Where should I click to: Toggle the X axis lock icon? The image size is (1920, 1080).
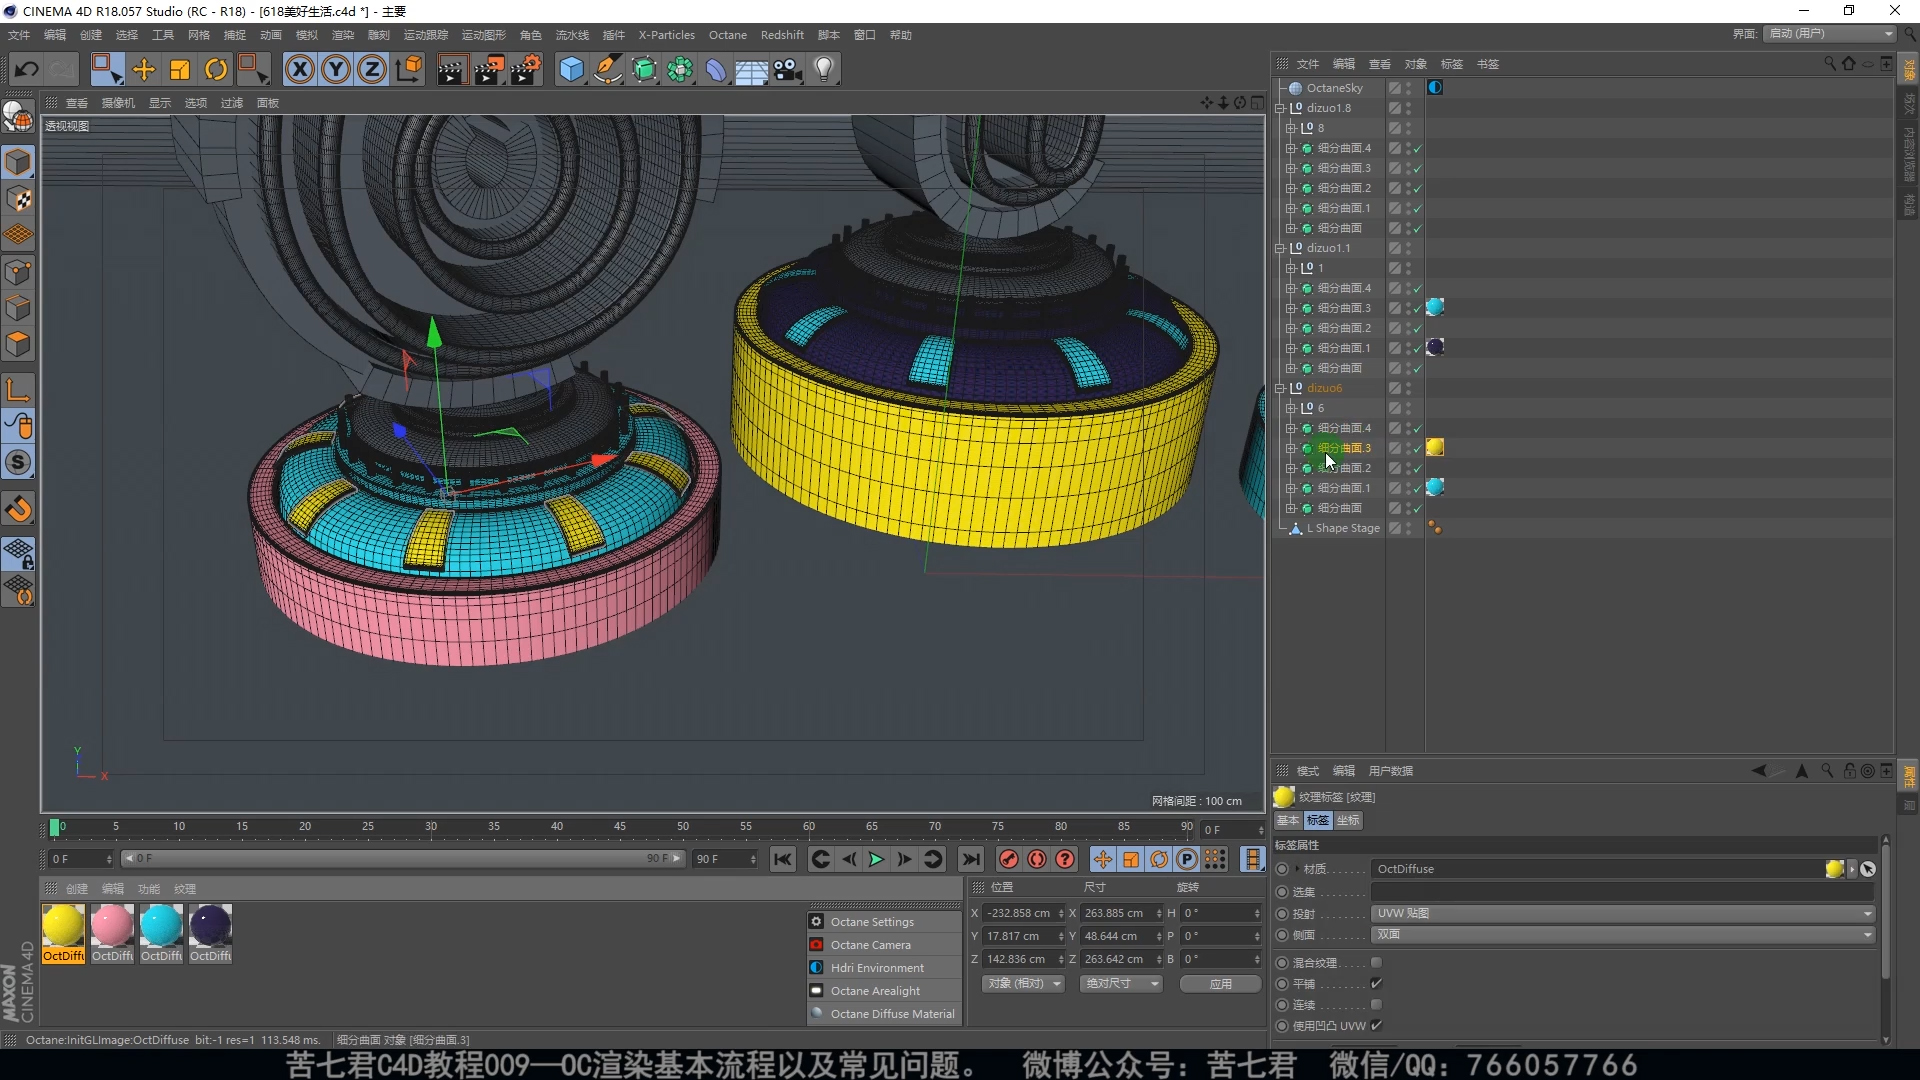(299, 69)
